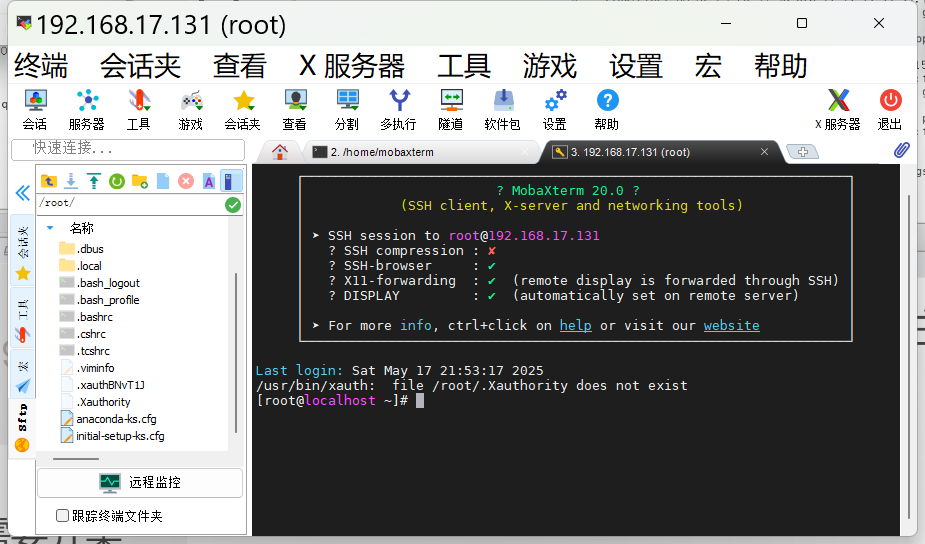This screenshot has width=925, height=544.
Task: Collapse the 名称 column expander arrow
Action: 50,228
